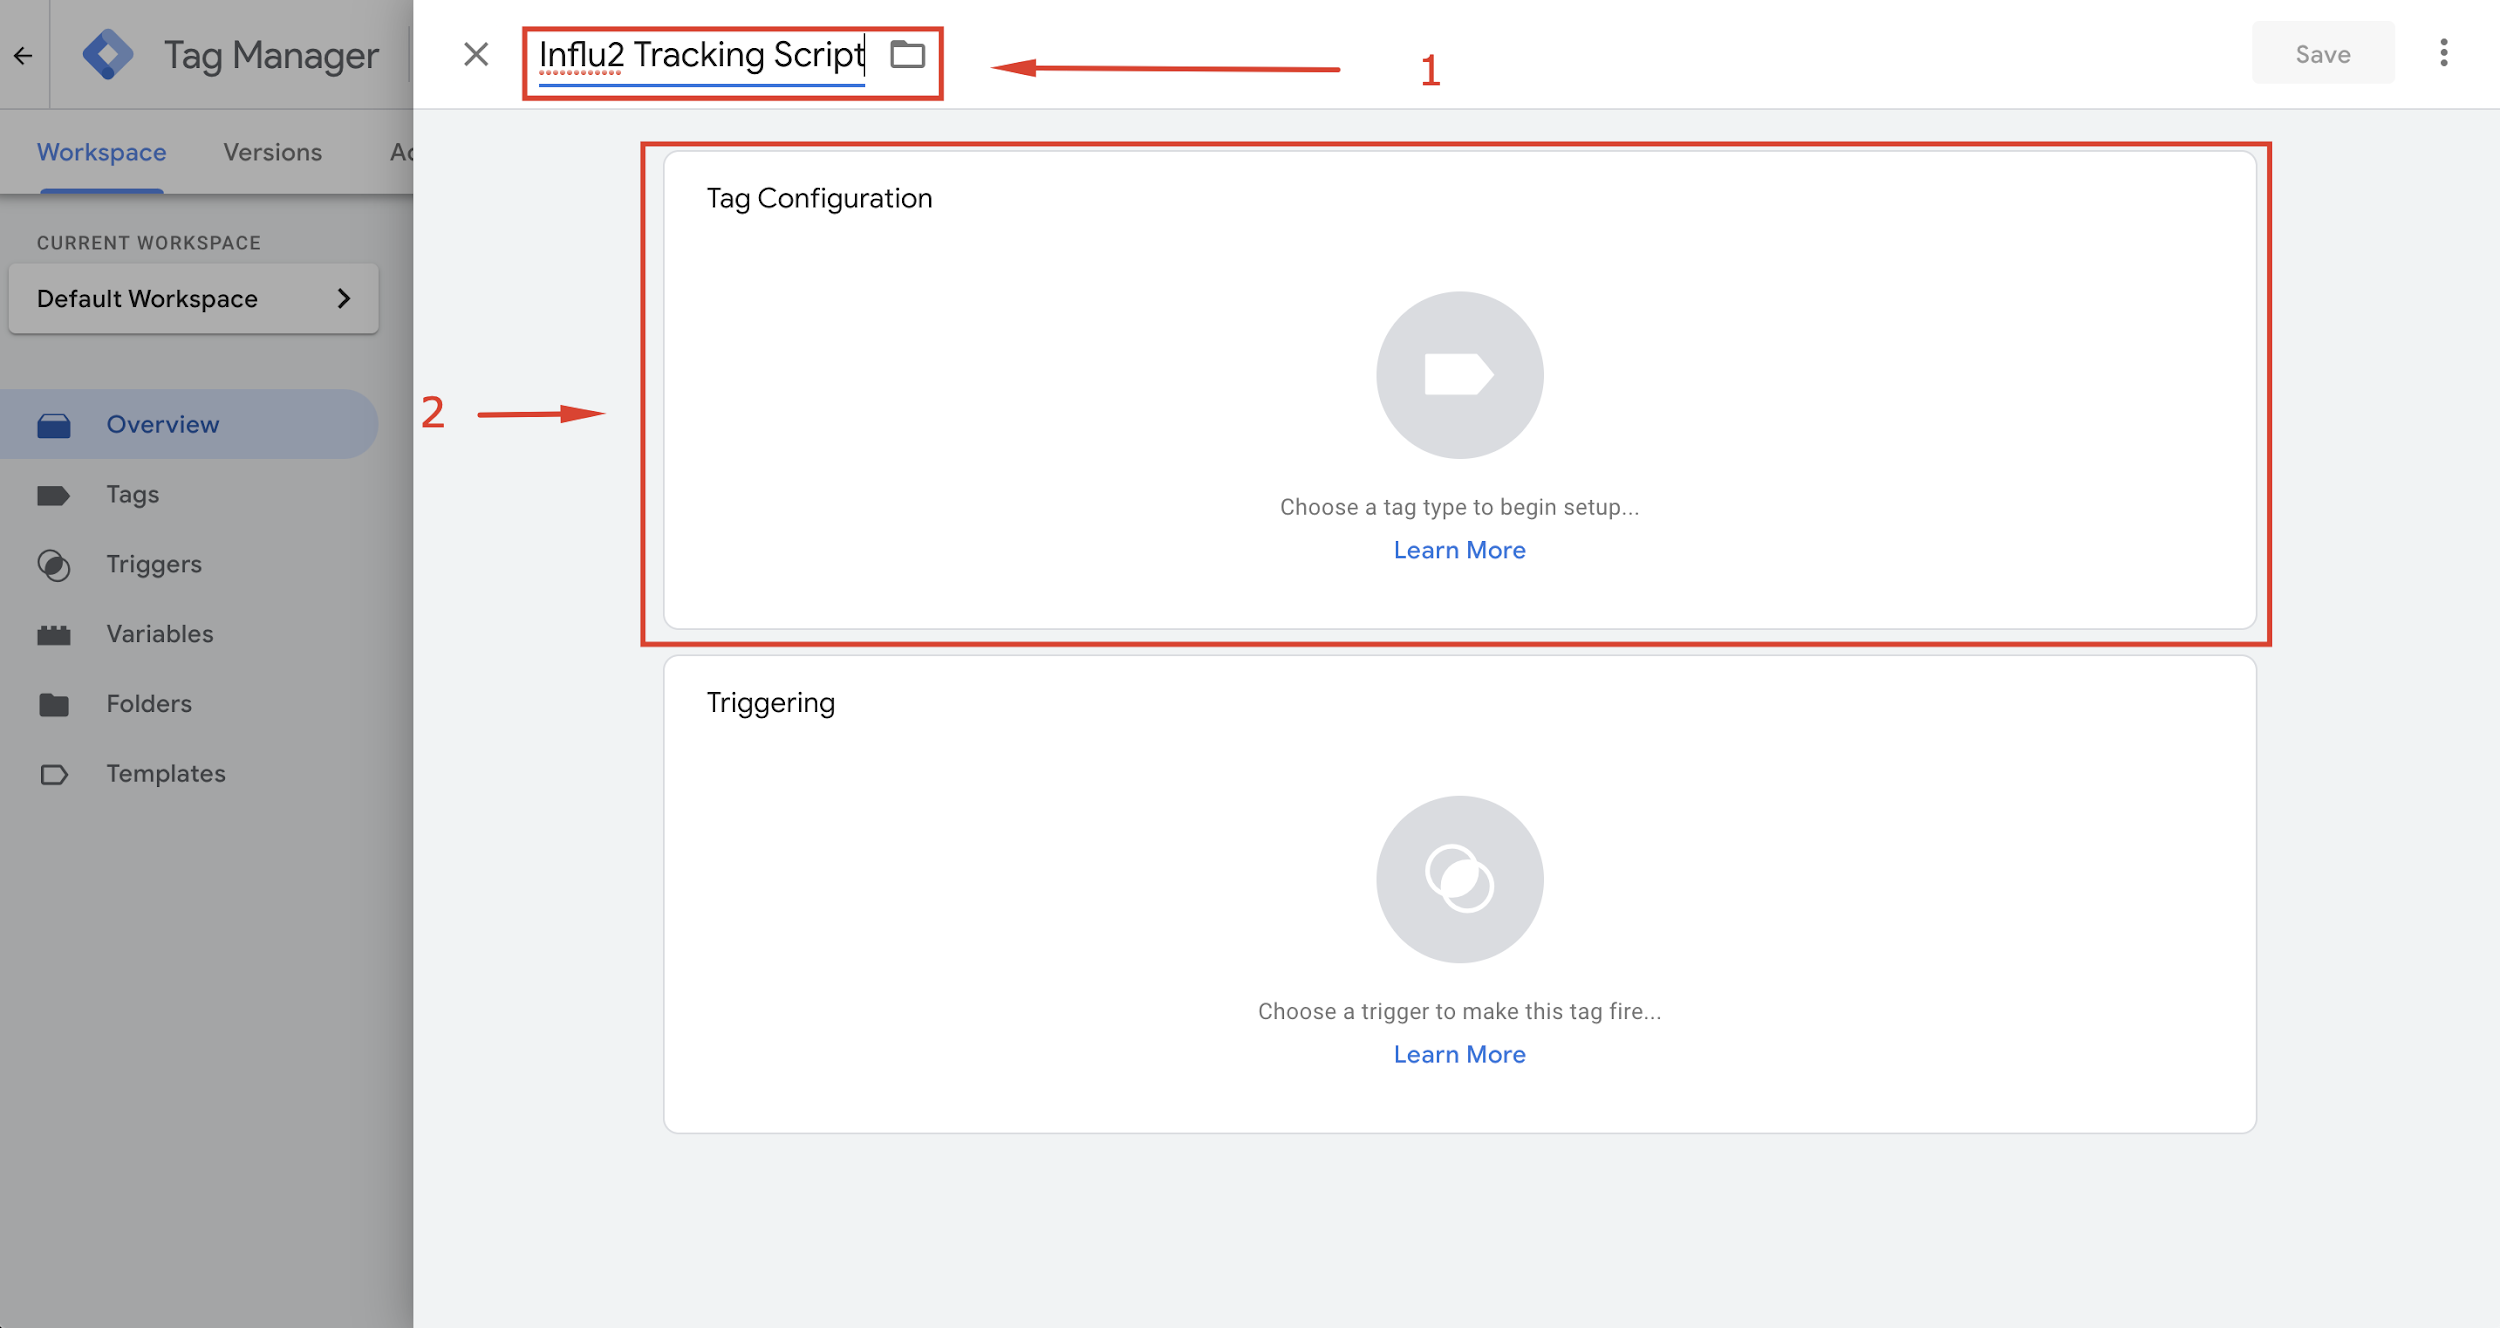Click the Save button
Image resolution: width=2500 pixels, height=1328 pixels.
click(x=2322, y=54)
